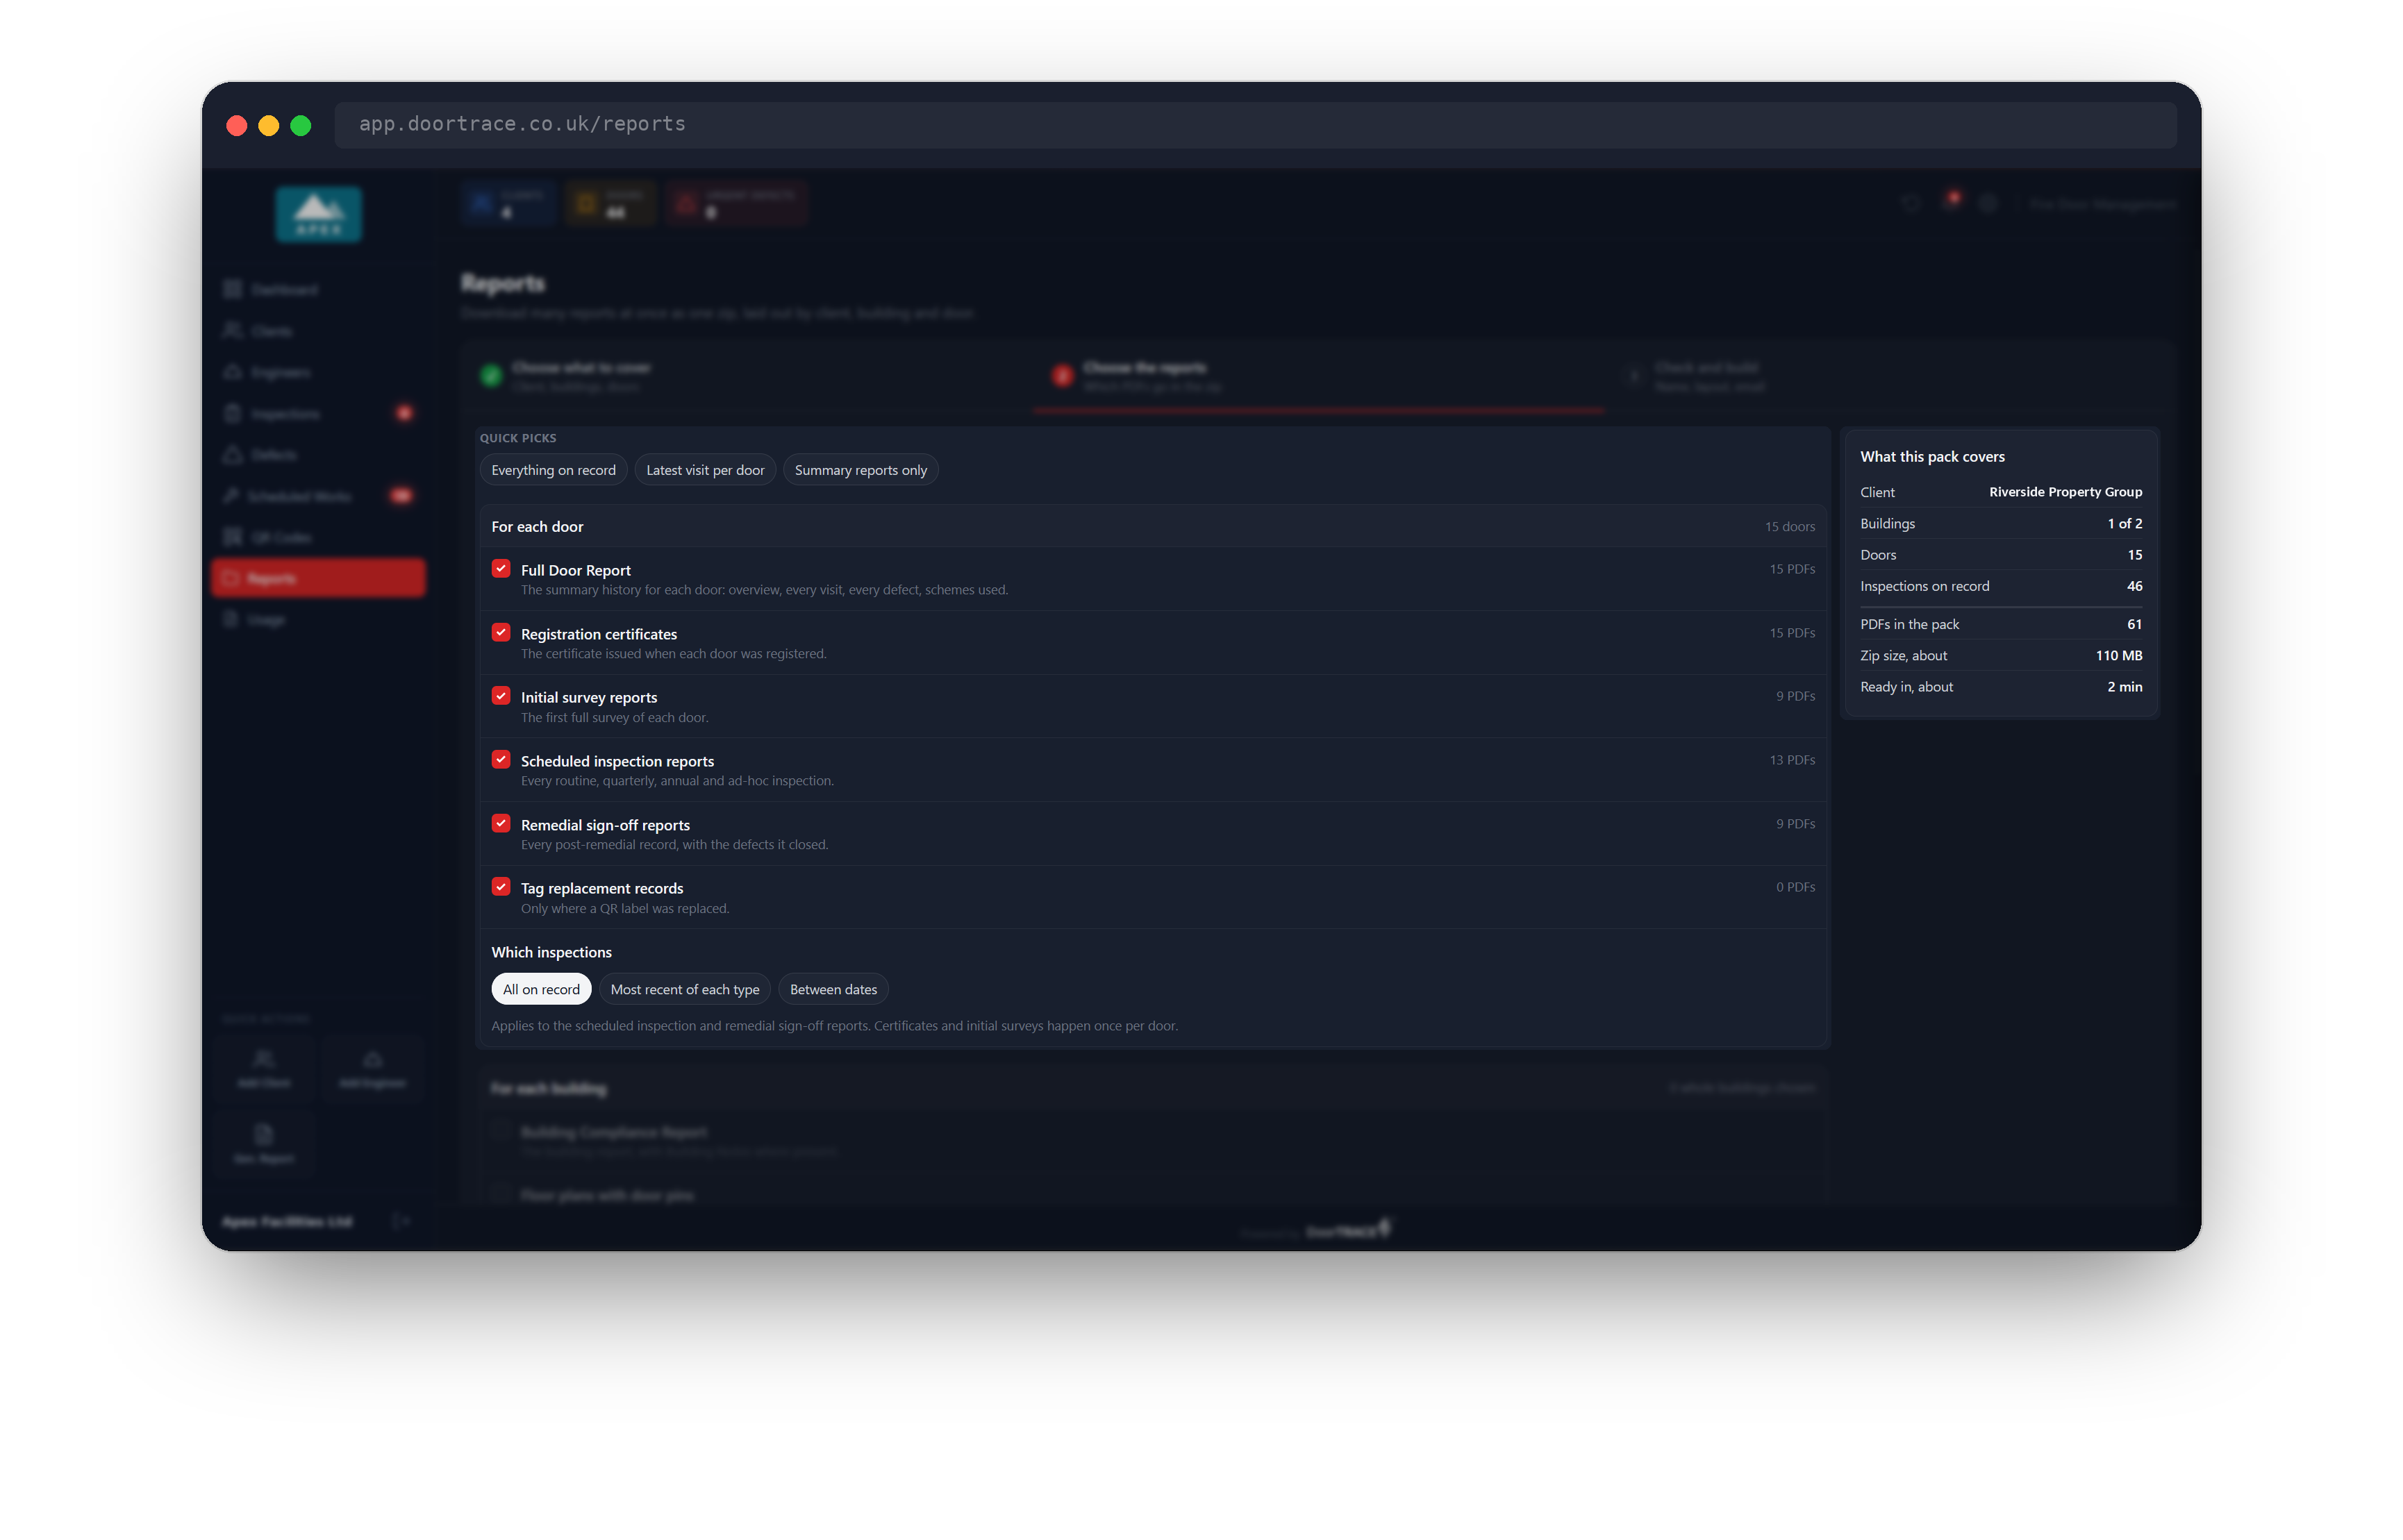Image resolution: width=2403 pixels, height=1540 pixels.
Task: Open Scheduled Works from the sidebar
Action: point(319,496)
